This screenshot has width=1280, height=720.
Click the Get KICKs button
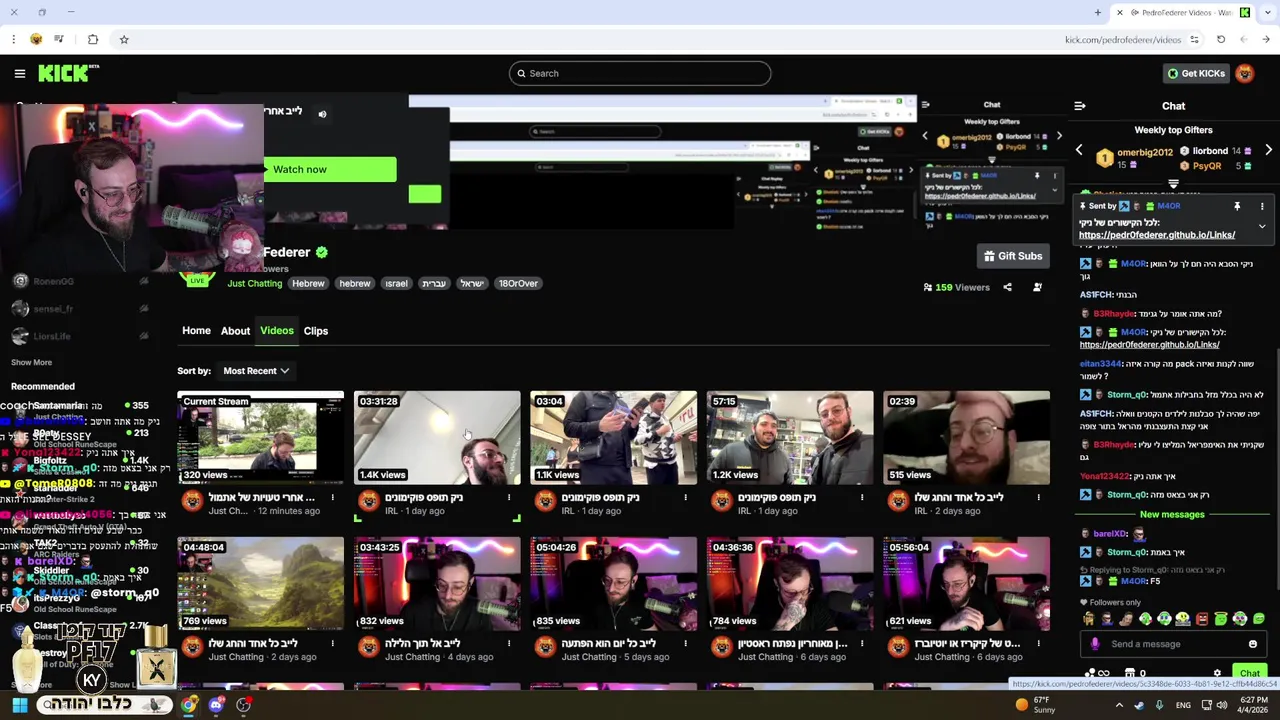pos(1196,73)
